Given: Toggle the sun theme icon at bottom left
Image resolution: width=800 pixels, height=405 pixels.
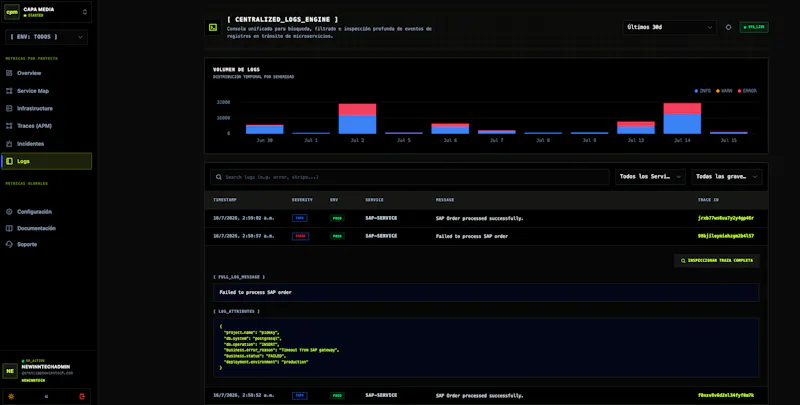Looking at the screenshot, I should [x=11, y=396].
